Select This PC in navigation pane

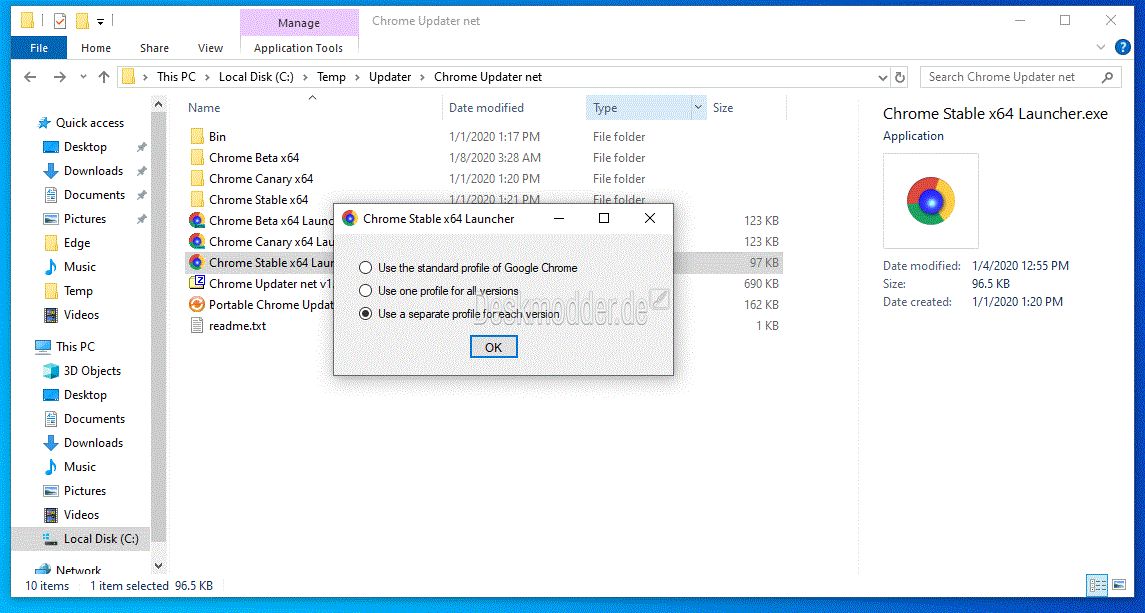point(75,346)
